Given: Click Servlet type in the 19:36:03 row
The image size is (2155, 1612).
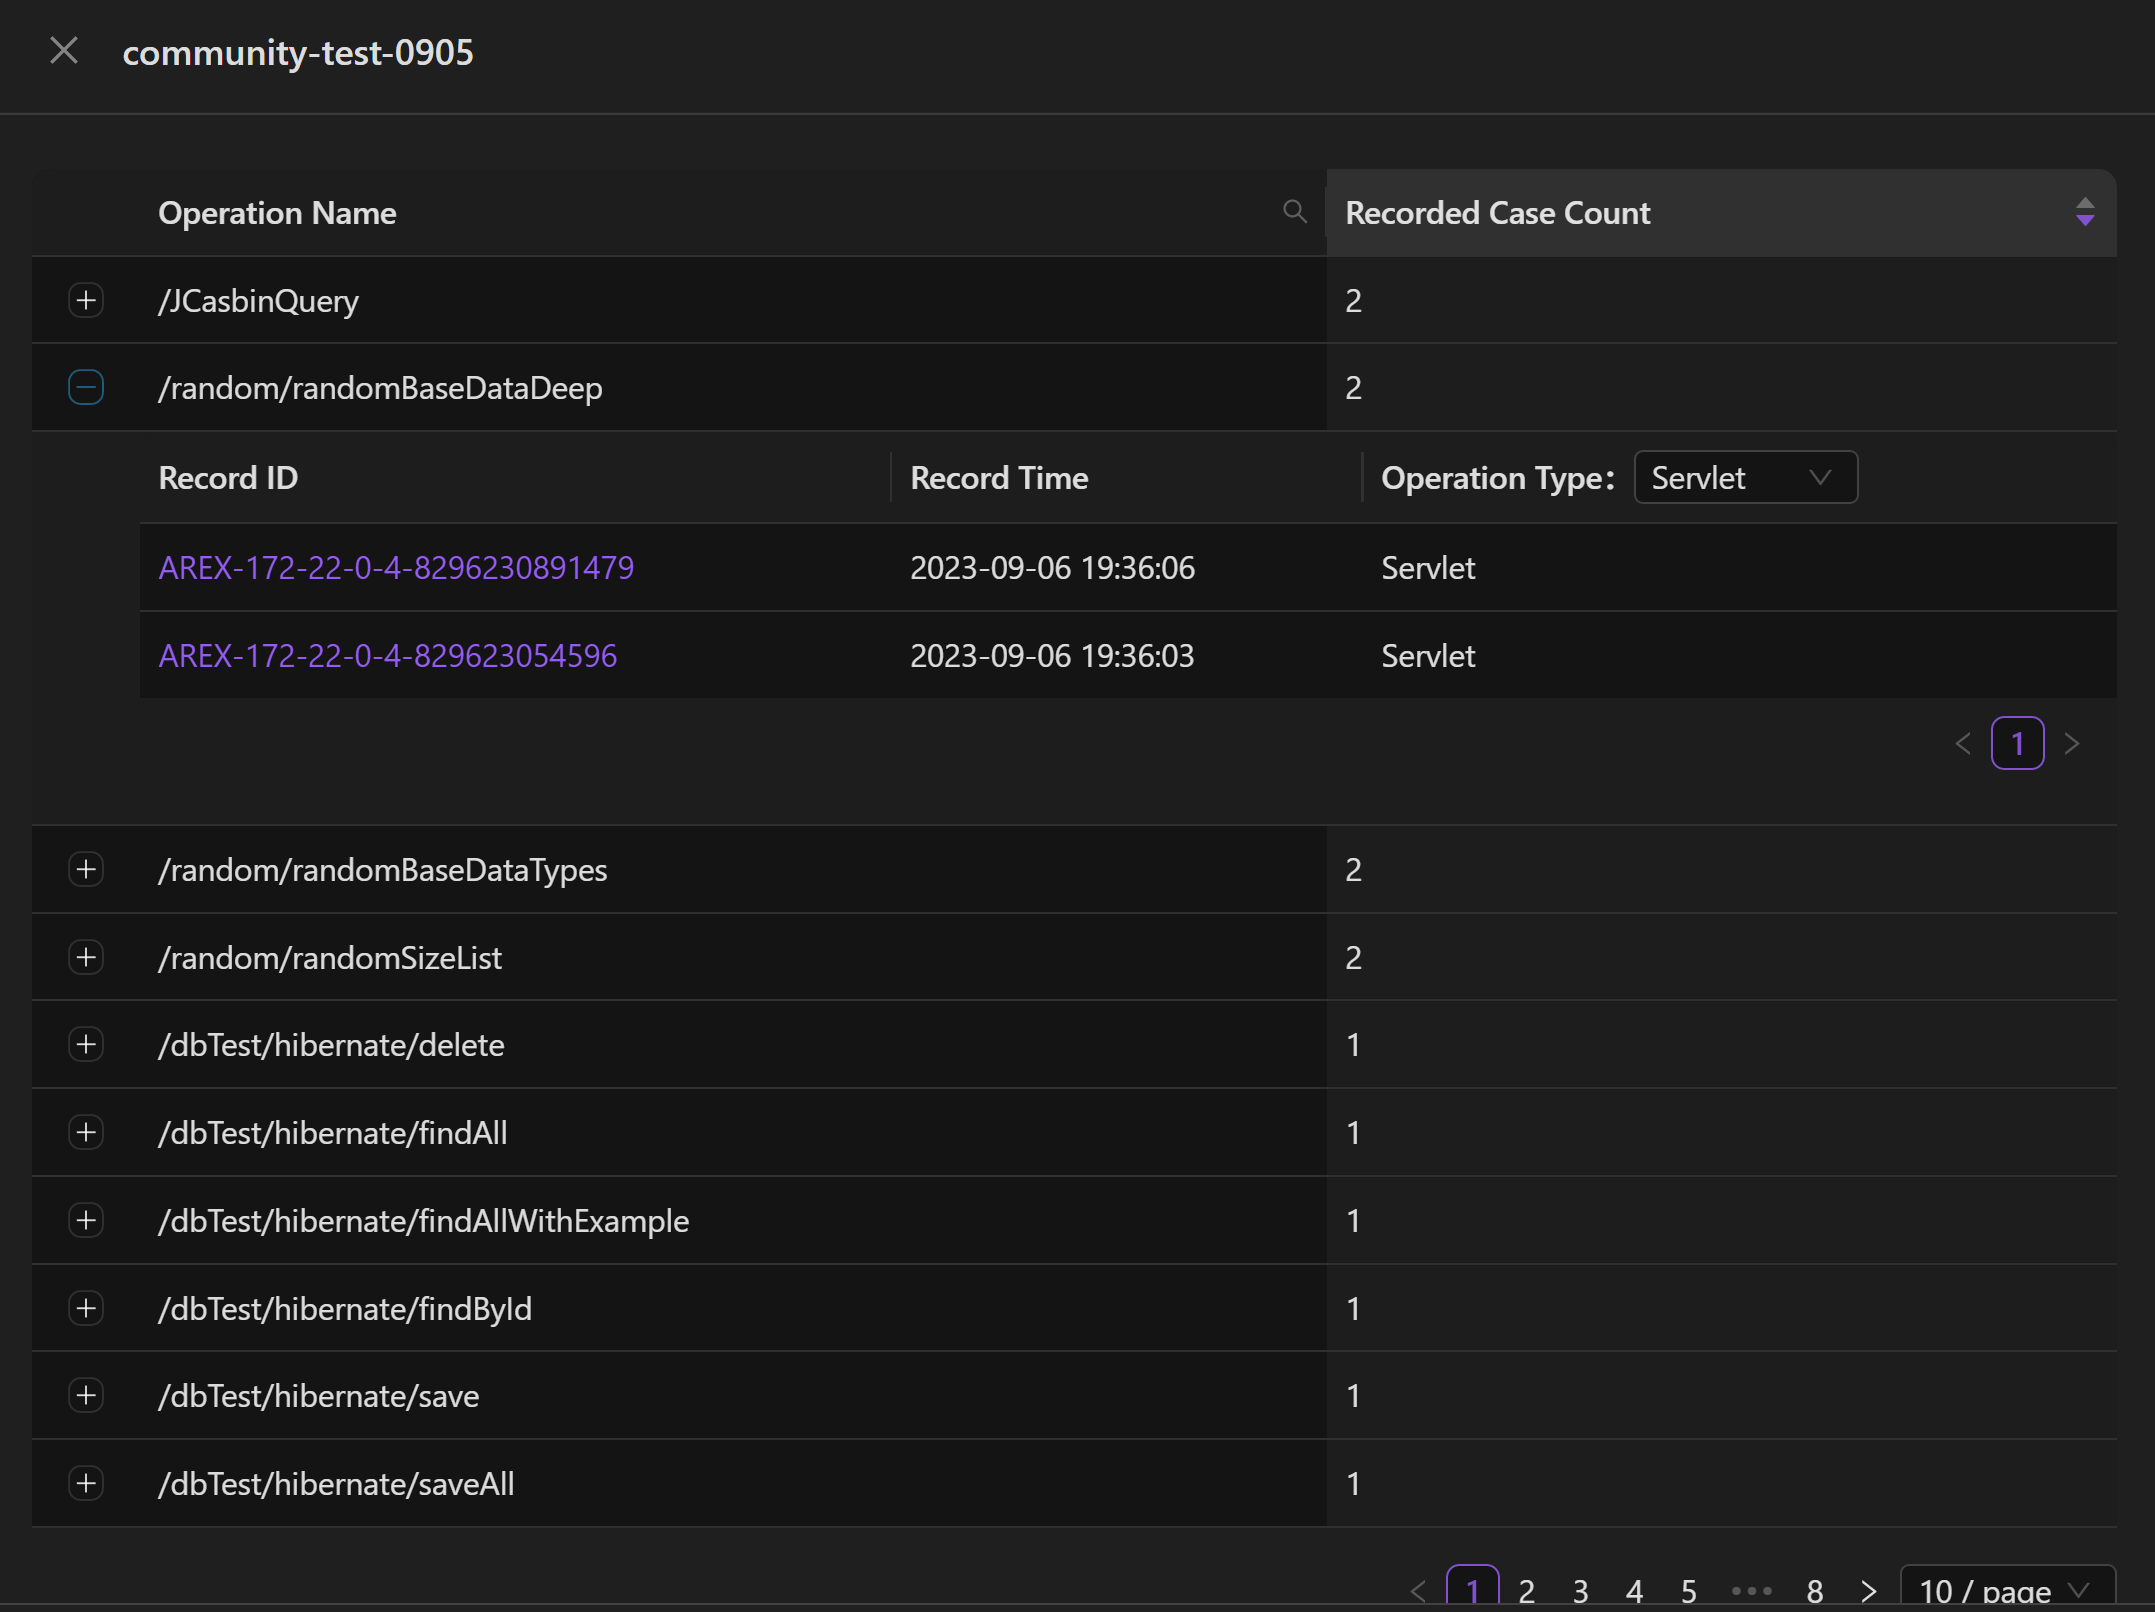Looking at the screenshot, I should (1428, 656).
